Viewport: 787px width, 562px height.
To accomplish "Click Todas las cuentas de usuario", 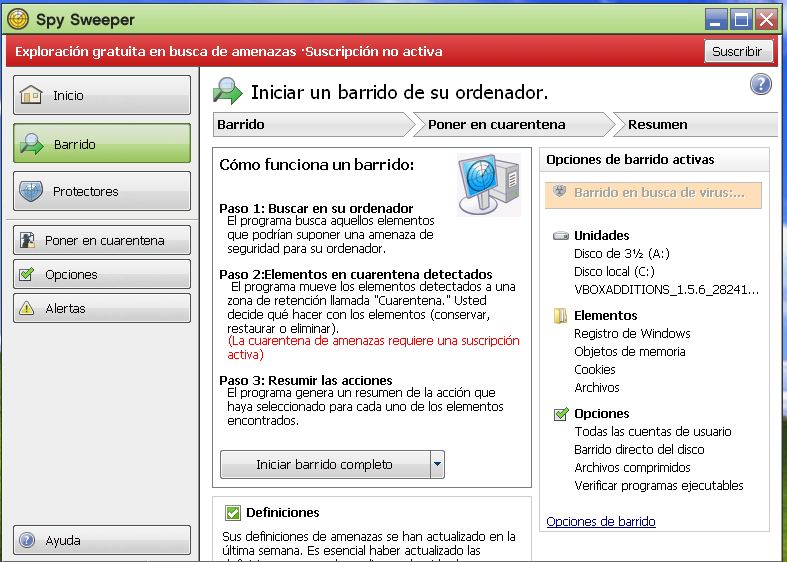I will [x=653, y=432].
